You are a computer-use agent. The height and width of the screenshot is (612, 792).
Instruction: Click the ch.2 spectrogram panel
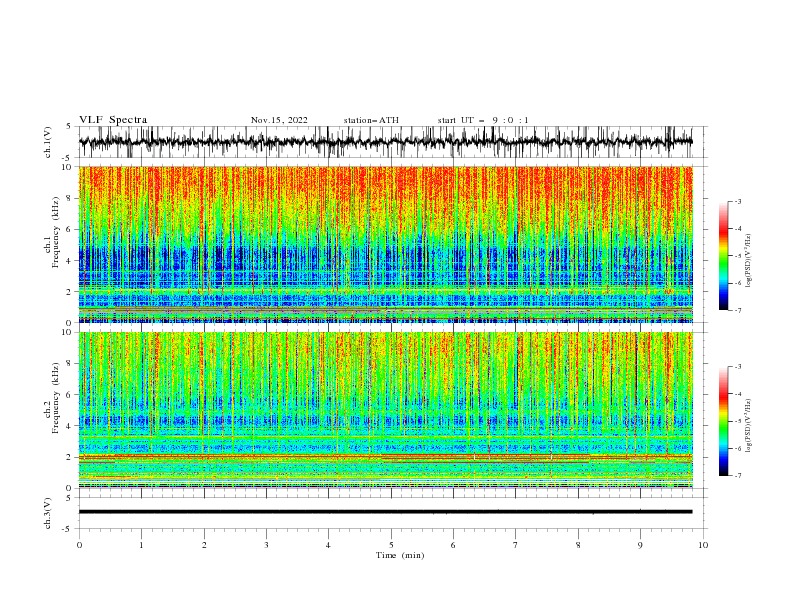385,410
